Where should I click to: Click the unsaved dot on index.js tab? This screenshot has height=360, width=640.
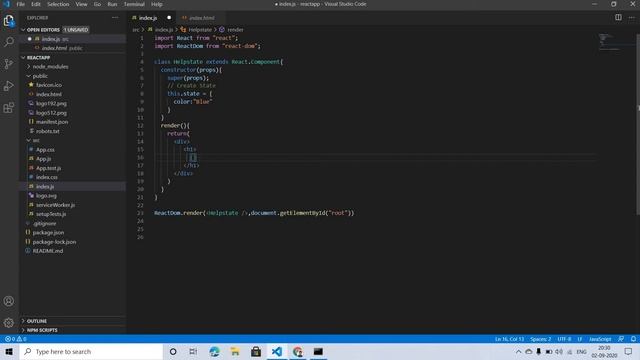[169, 18]
